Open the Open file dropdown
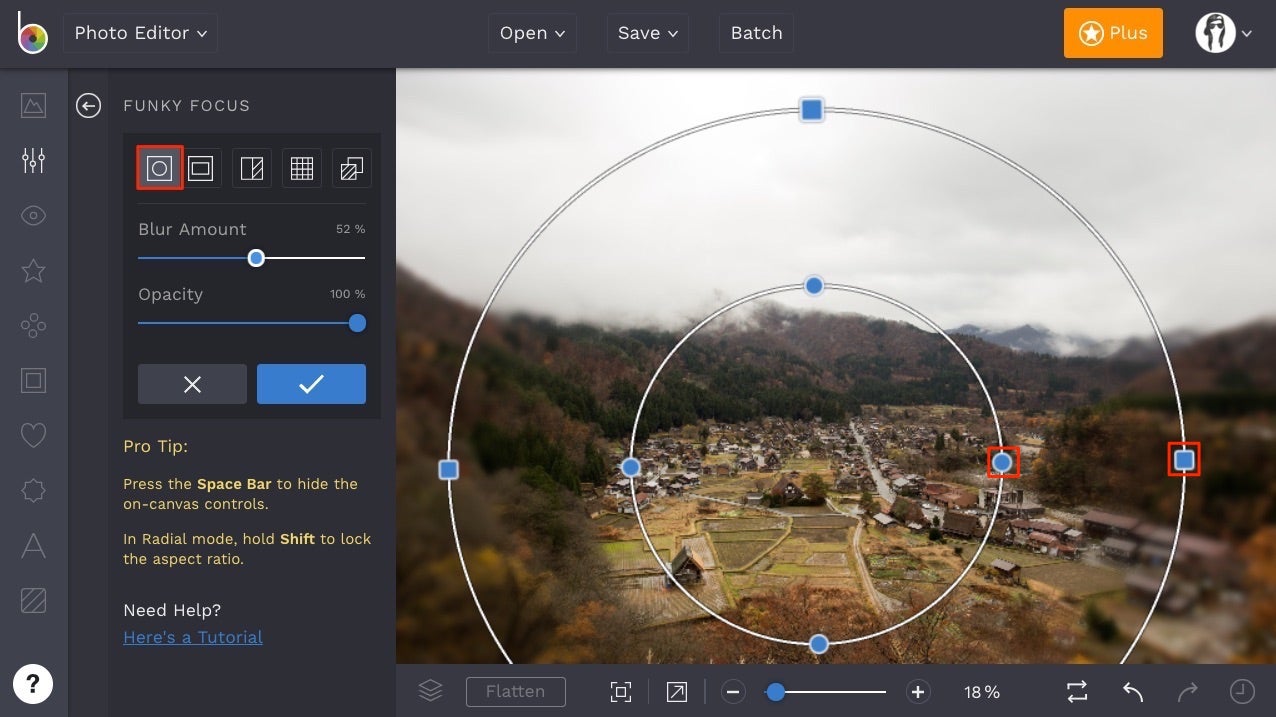The image size is (1276, 717). tap(532, 32)
